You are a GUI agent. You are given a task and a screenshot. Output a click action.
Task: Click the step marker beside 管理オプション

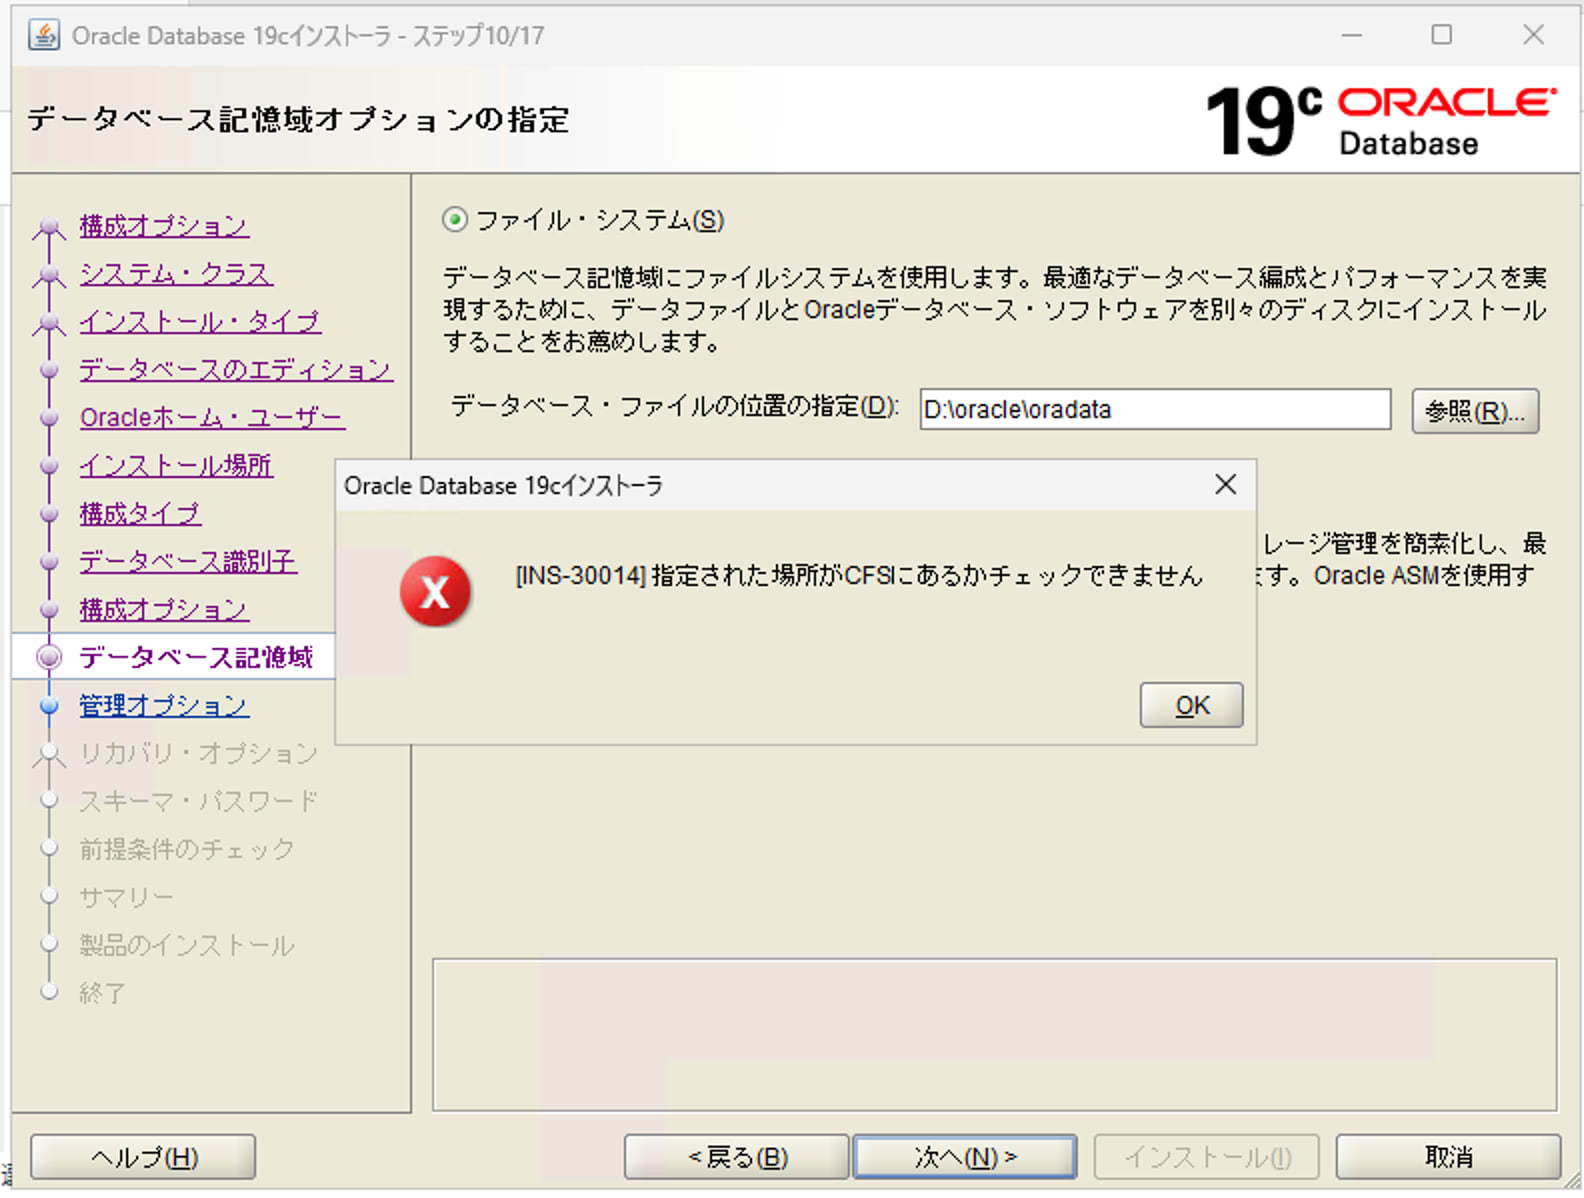[49, 705]
